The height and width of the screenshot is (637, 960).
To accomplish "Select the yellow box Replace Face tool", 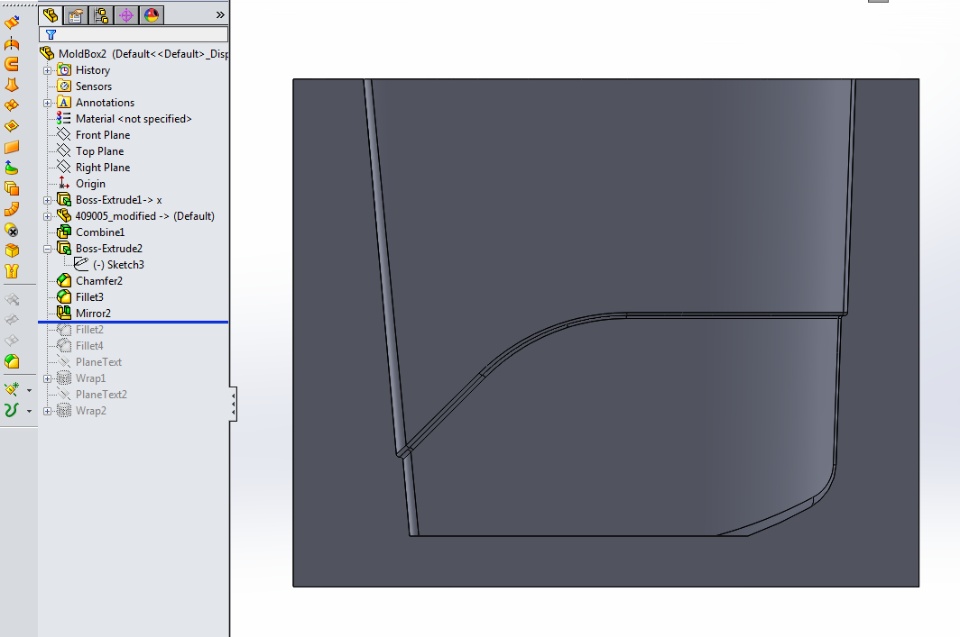I will (12, 251).
